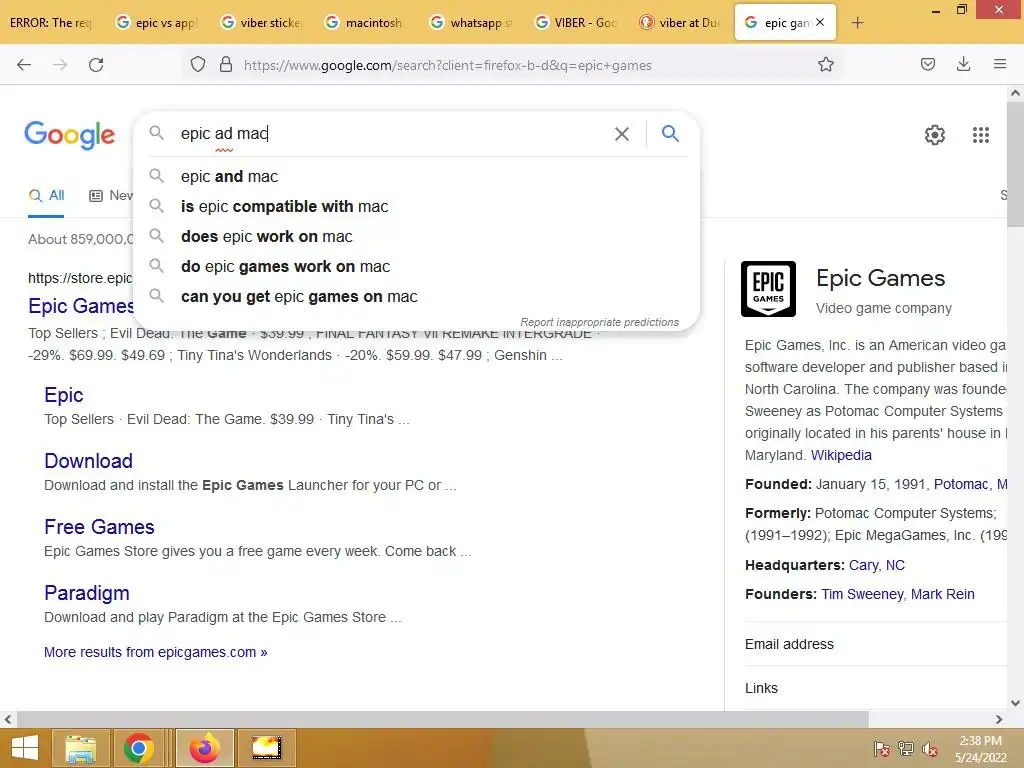The width and height of the screenshot is (1024, 768).
Task: Switch to the 'macintosh' tab
Action: (366, 23)
